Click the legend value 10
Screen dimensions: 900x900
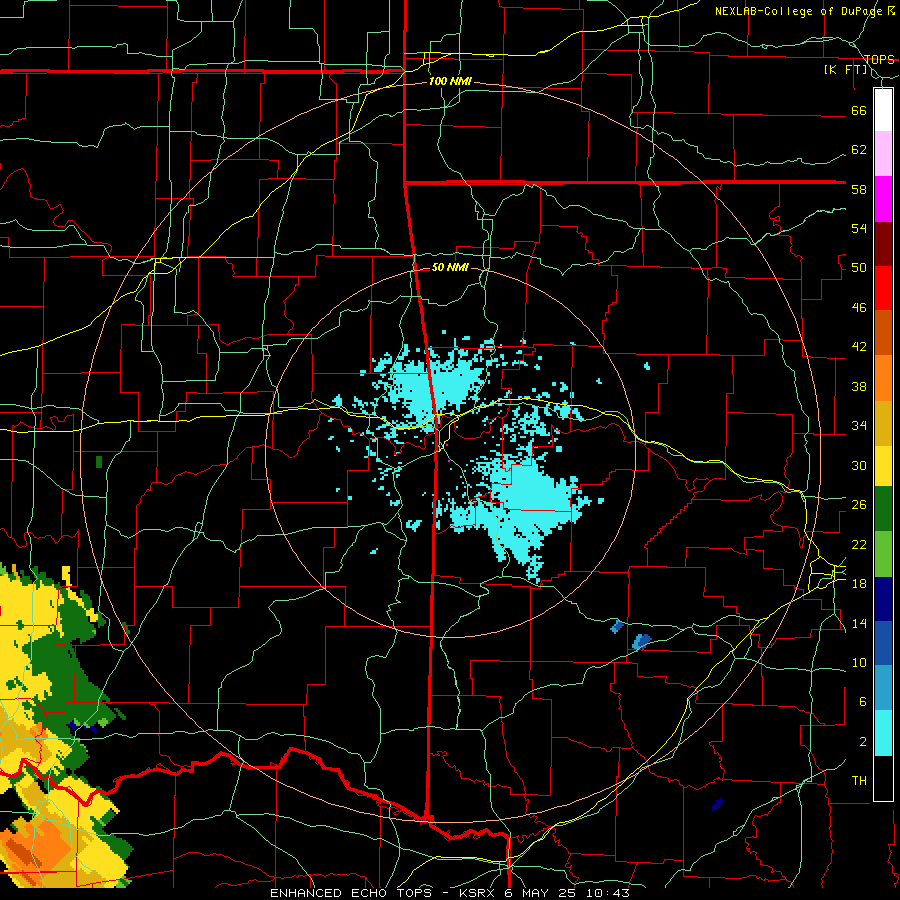coord(859,663)
